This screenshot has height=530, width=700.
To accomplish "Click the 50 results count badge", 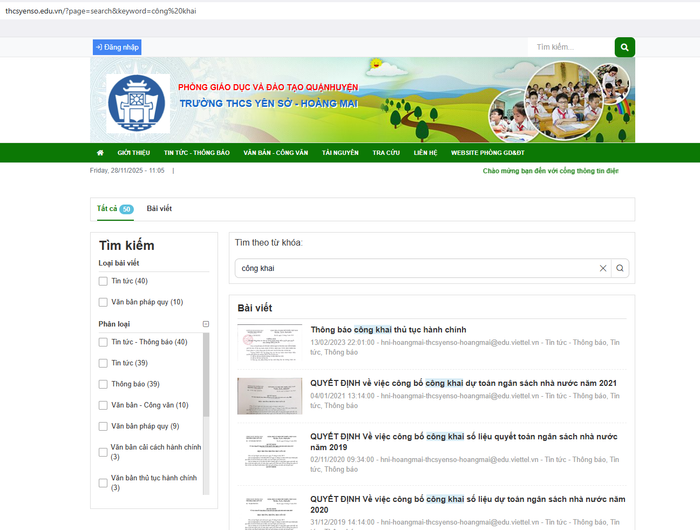I will tap(127, 209).
